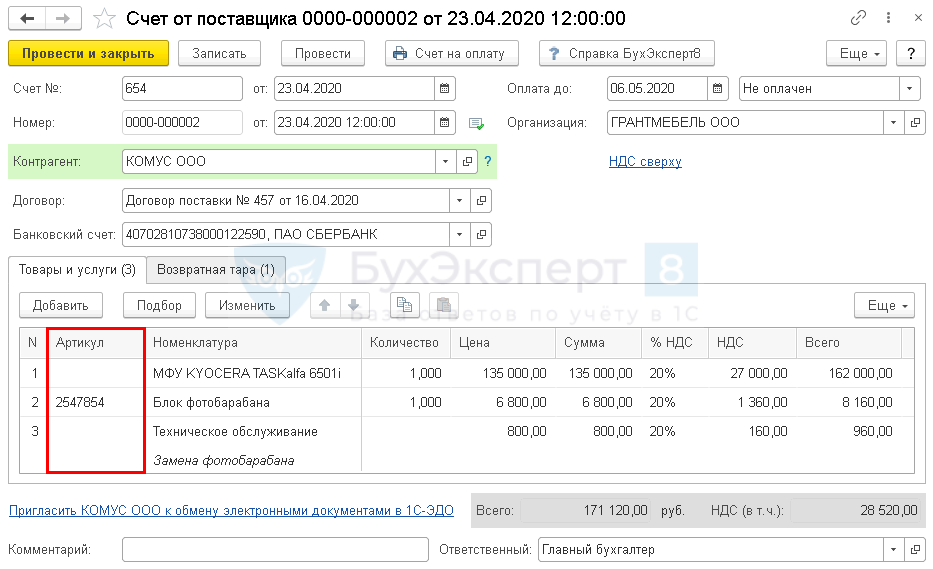Click the back navigation arrow
Viewport: 933px width, 569px height.
coord(27,19)
